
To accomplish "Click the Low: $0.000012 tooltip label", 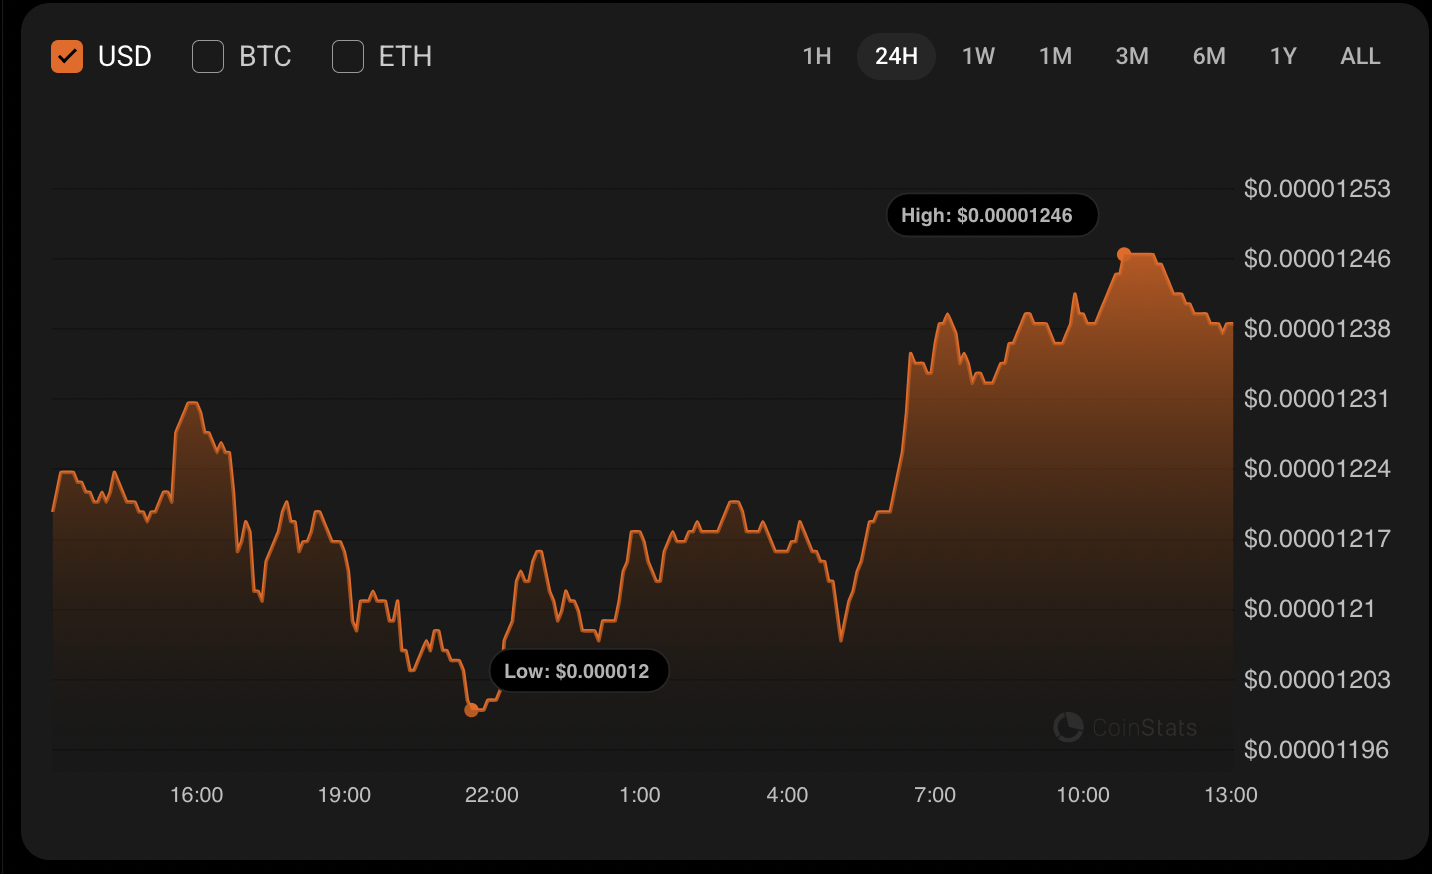I will point(579,671).
